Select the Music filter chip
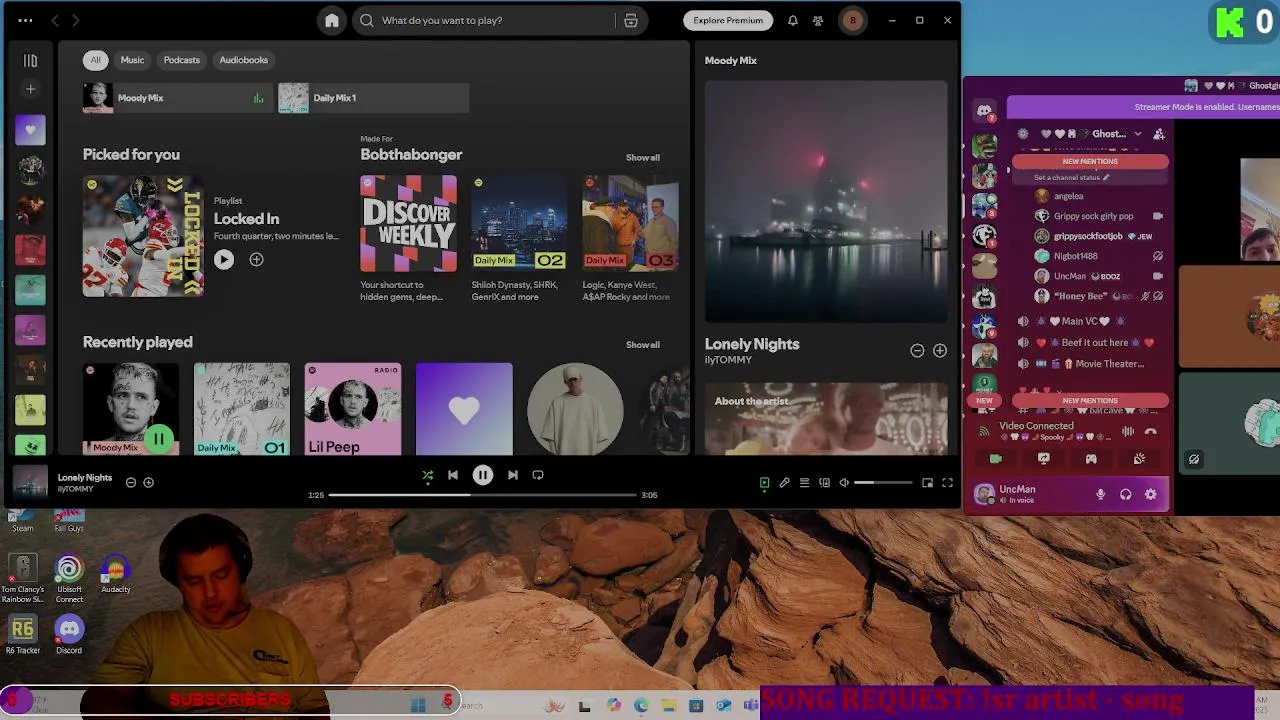Image resolution: width=1280 pixels, height=720 pixels. pyautogui.click(x=132, y=60)
